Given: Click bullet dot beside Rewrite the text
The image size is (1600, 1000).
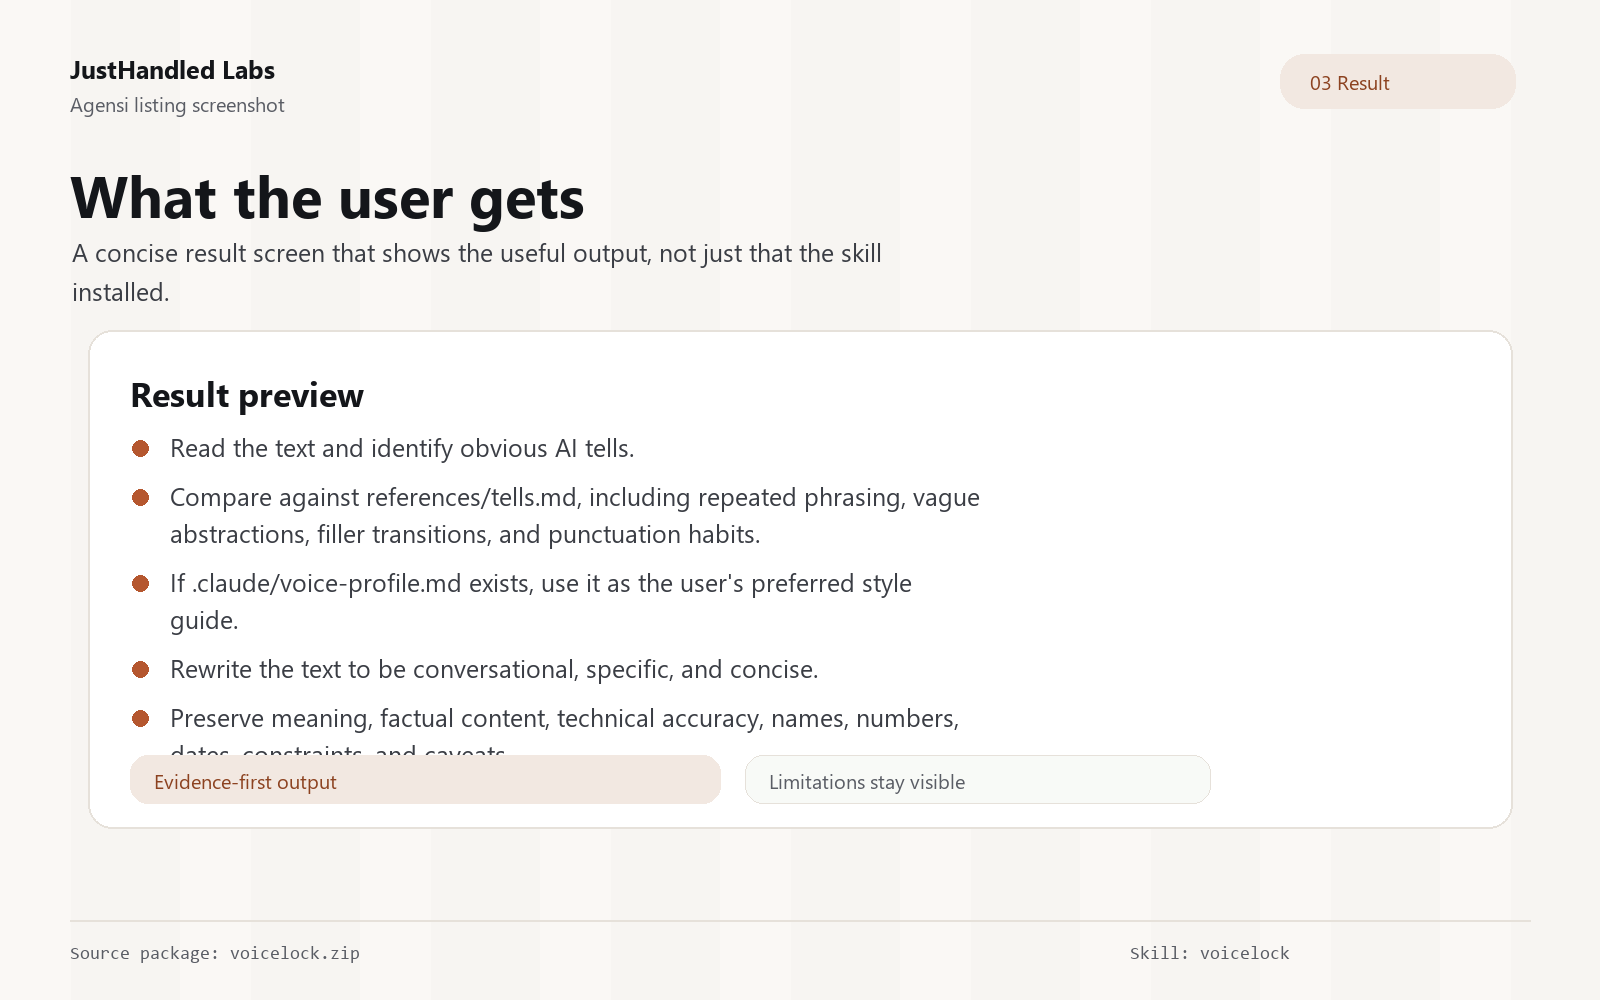Looking at the screenshot, I should 141,670.
